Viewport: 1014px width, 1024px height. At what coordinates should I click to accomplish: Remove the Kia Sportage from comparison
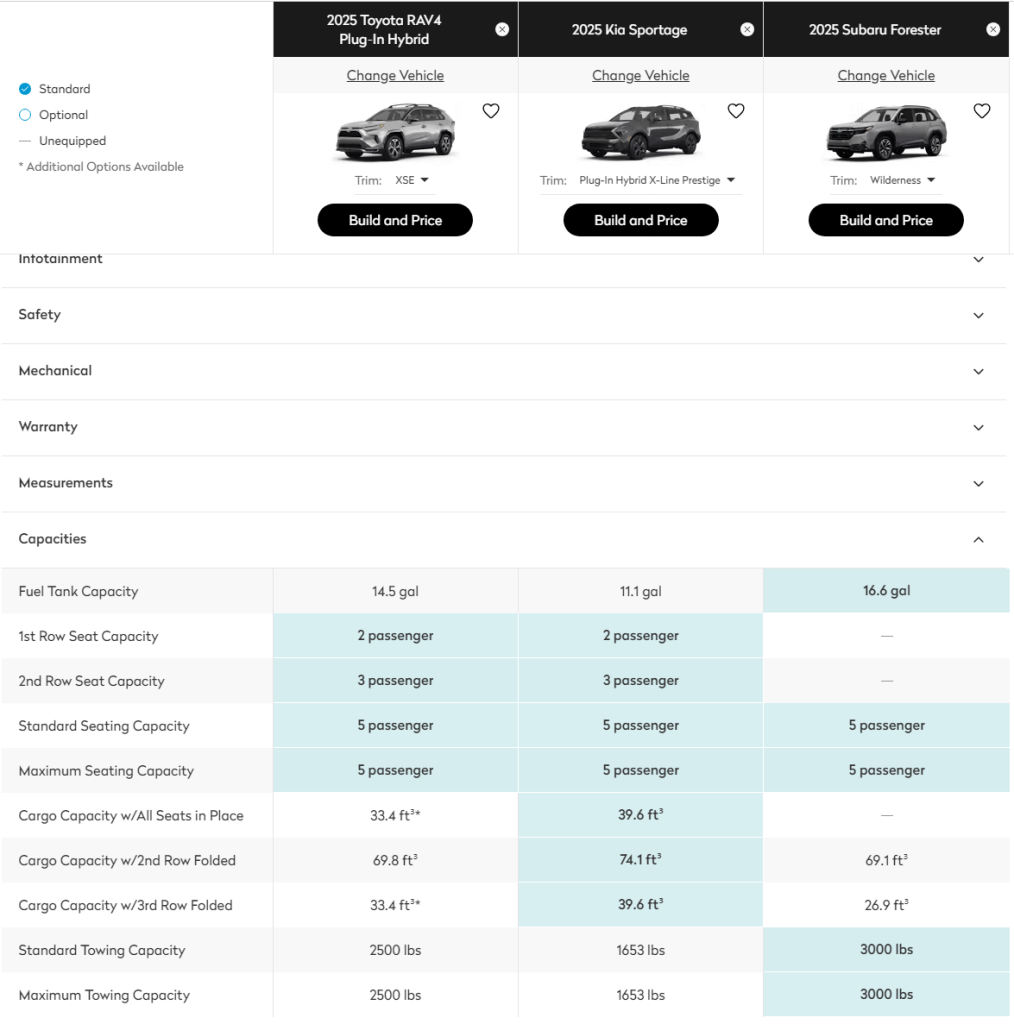pyautogui.click(x=747, y=30)
